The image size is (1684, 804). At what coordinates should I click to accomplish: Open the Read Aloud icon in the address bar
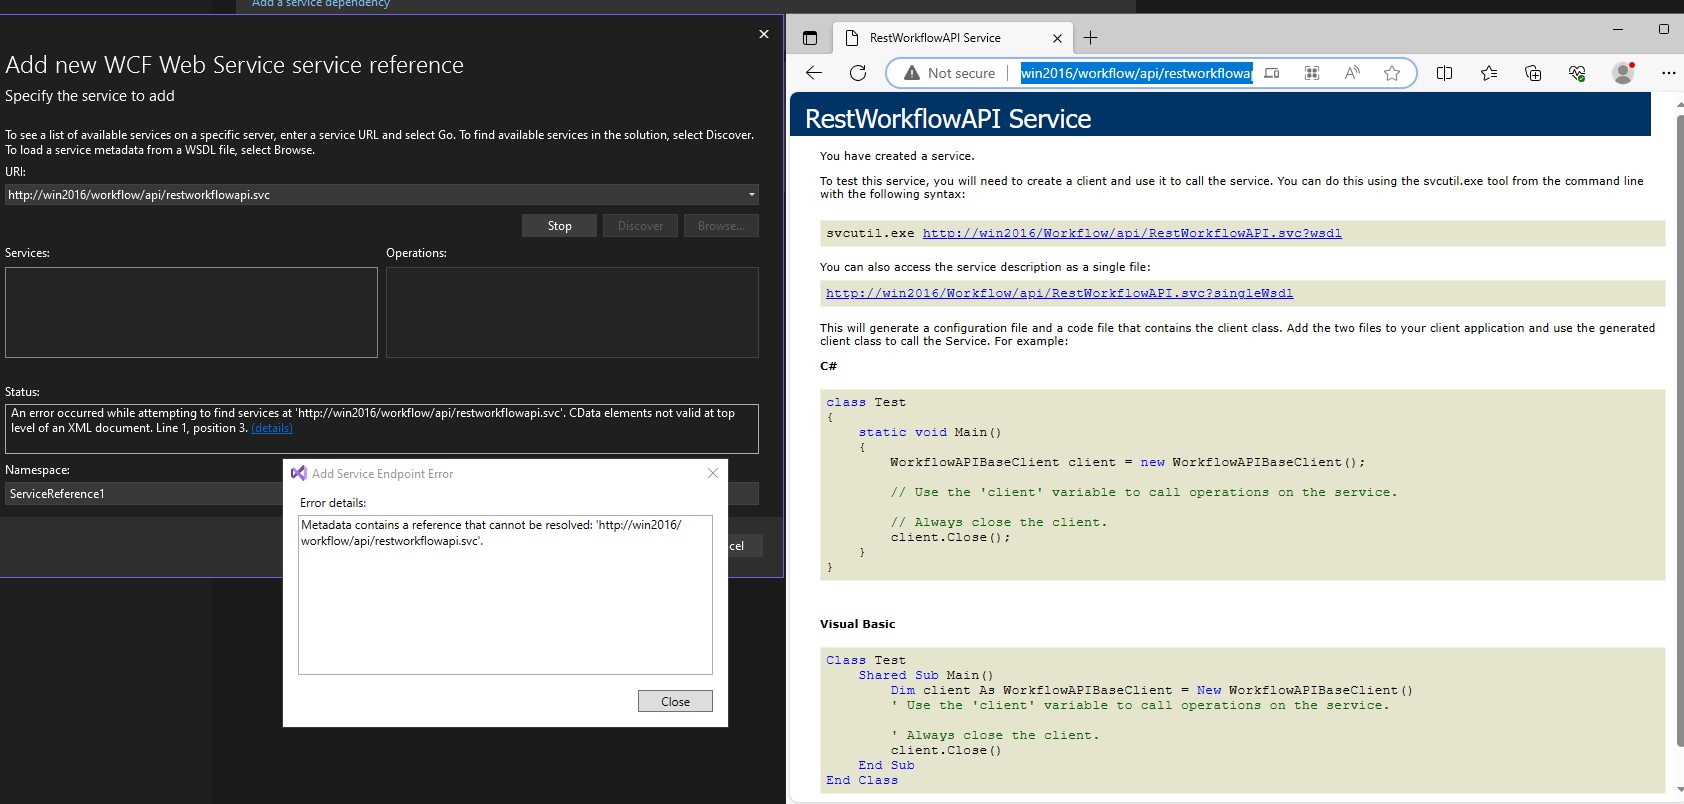click(1352, 73)
